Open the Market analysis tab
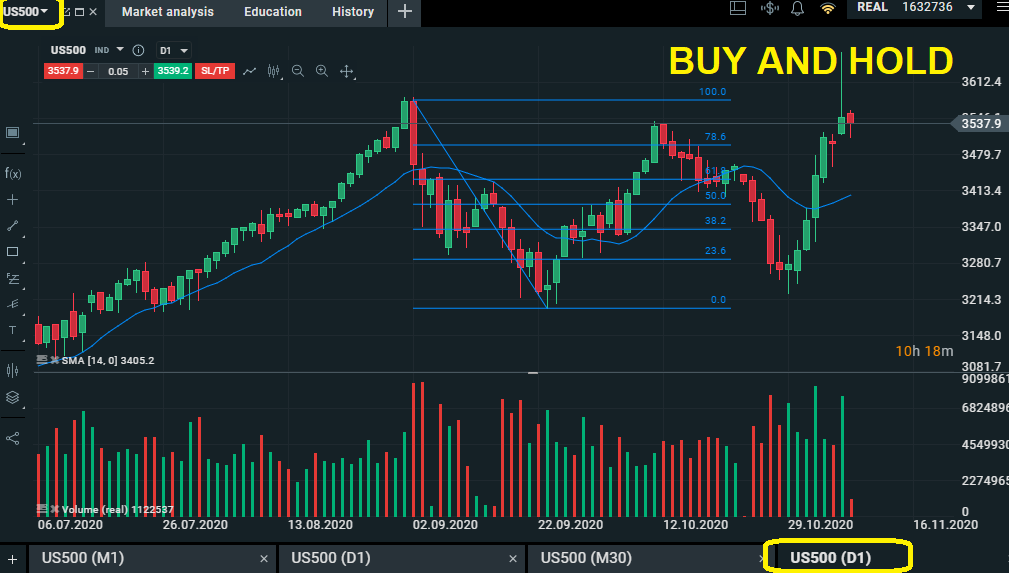 pos(167,12)
